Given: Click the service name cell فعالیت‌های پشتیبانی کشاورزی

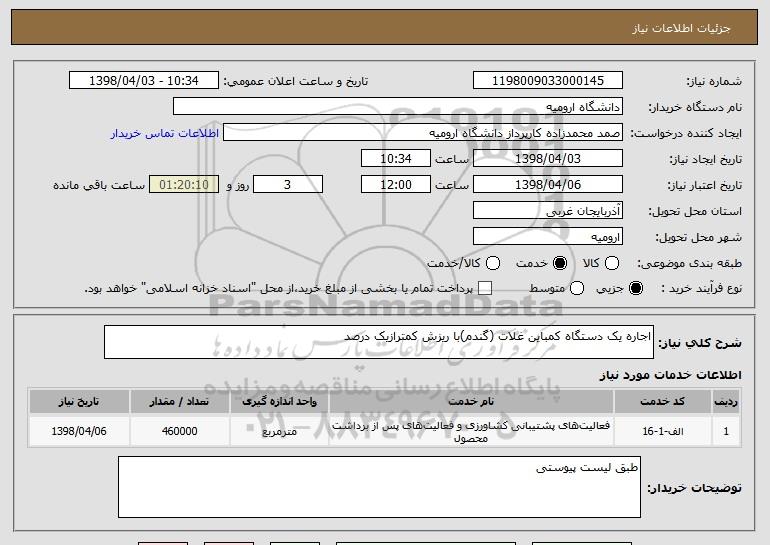Looking at the screenshot, I should (471, 431).
